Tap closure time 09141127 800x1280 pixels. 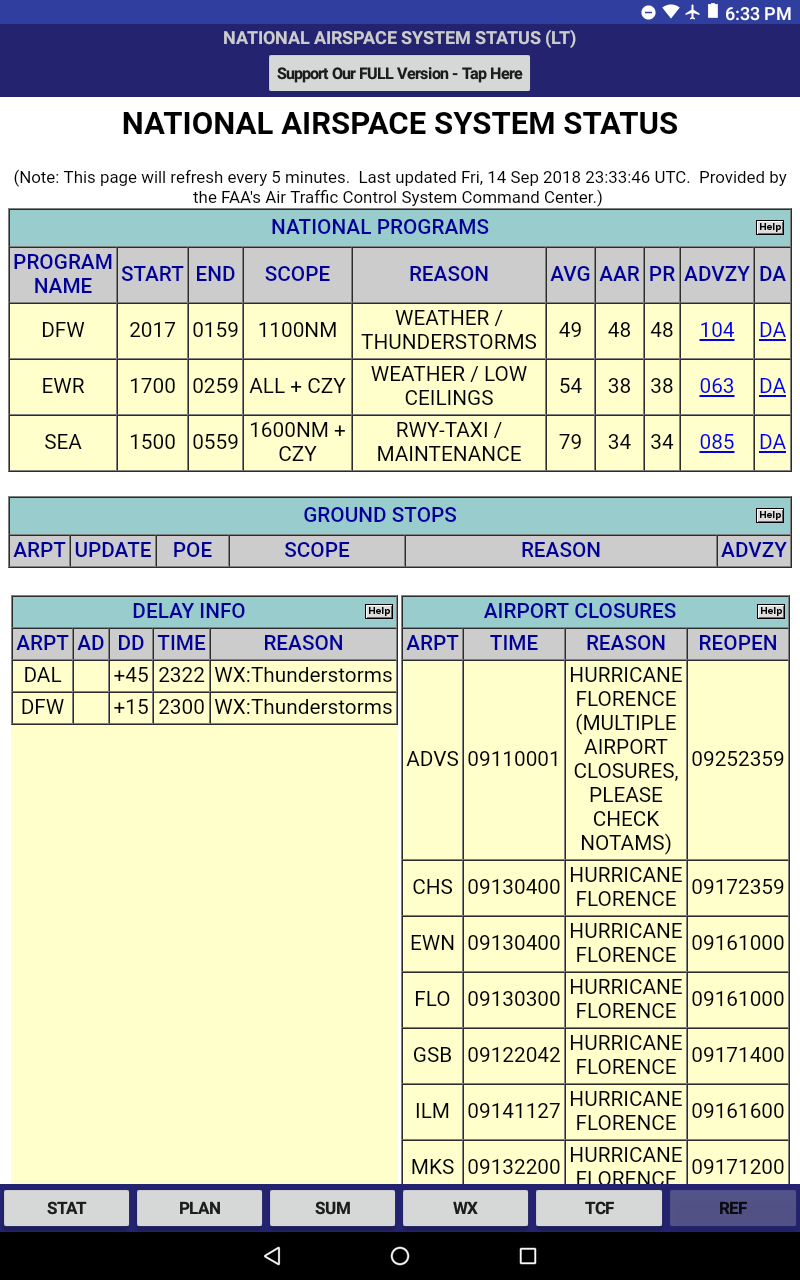[514, 1111]
